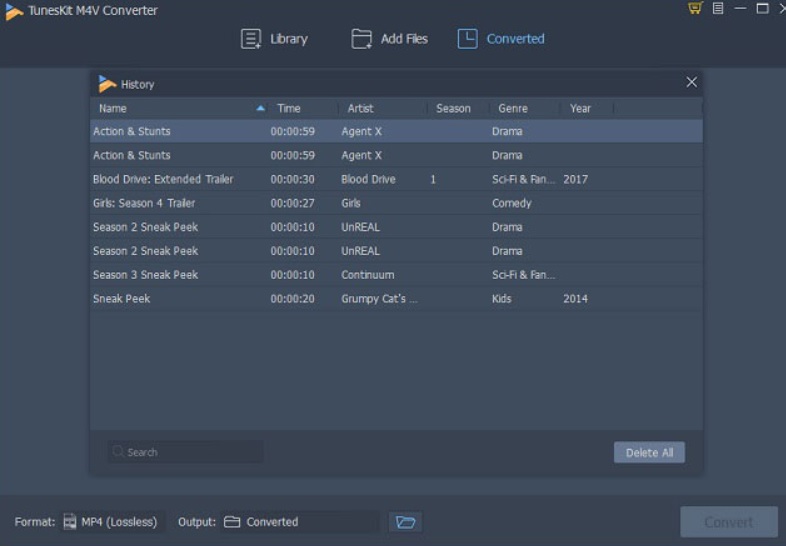Screen dimensions: 786x546
Task: Click the Comedy genre cell
Action: tap(511, 203)
